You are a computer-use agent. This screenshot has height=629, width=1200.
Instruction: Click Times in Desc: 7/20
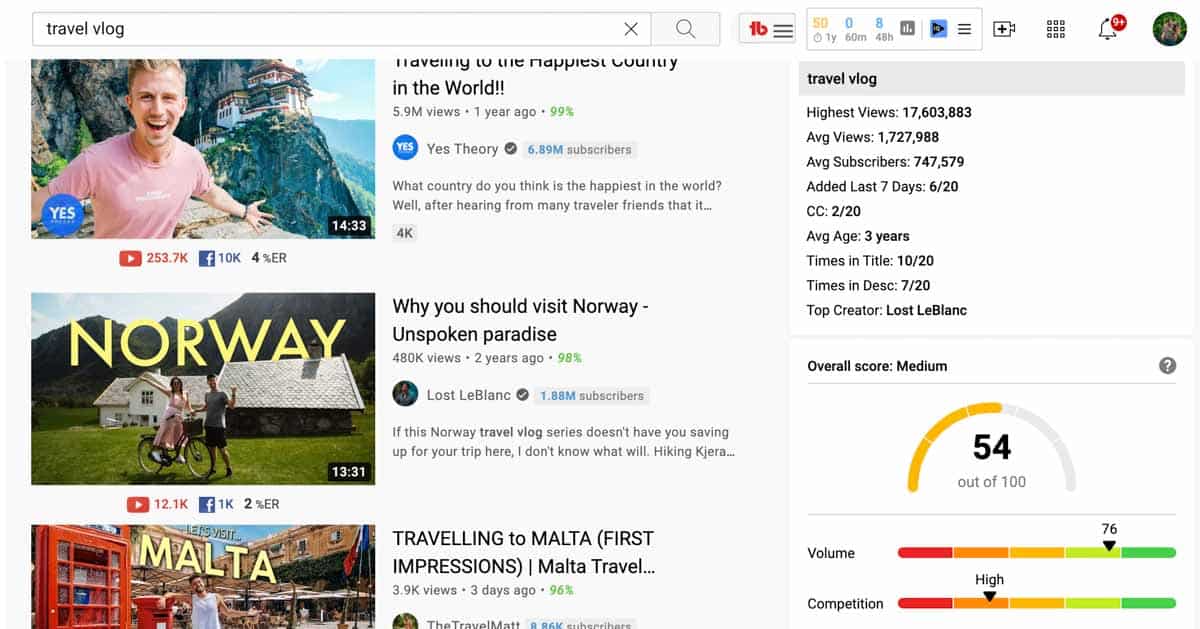[x=868, y=285]
